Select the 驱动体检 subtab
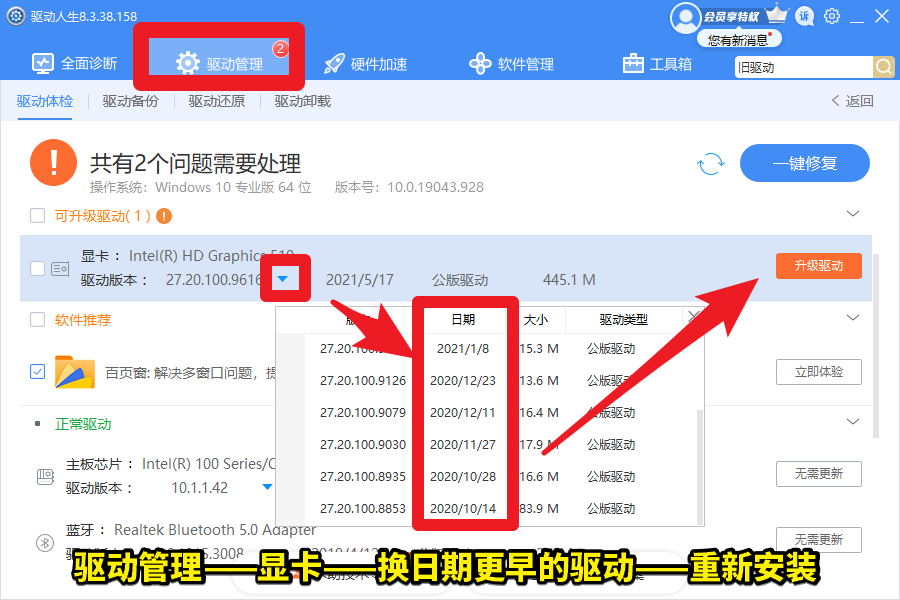This screenshot has height=600, width=900. (45, 101)
